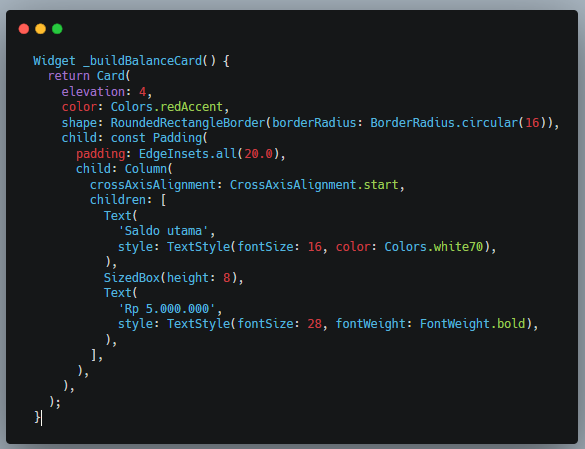Viewport: 585px width, 449px height.
Task: Click the fontSize value '28'
Action: (315, 324)
